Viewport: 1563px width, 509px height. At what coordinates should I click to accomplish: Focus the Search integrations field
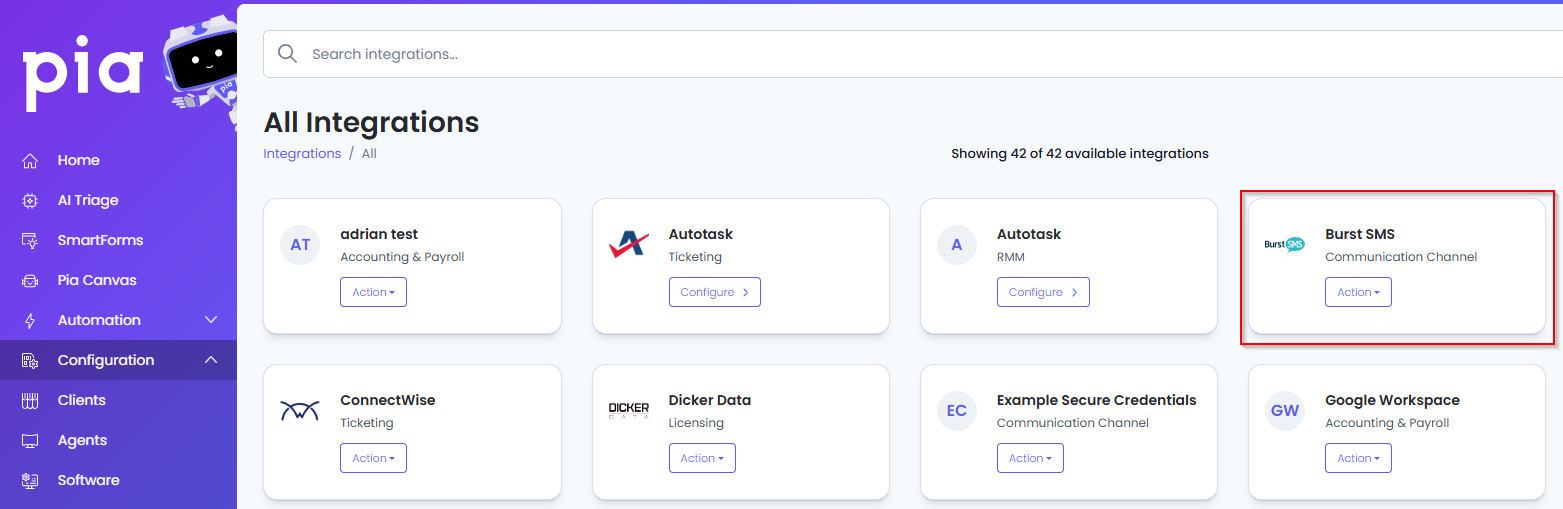pos(913,54)
